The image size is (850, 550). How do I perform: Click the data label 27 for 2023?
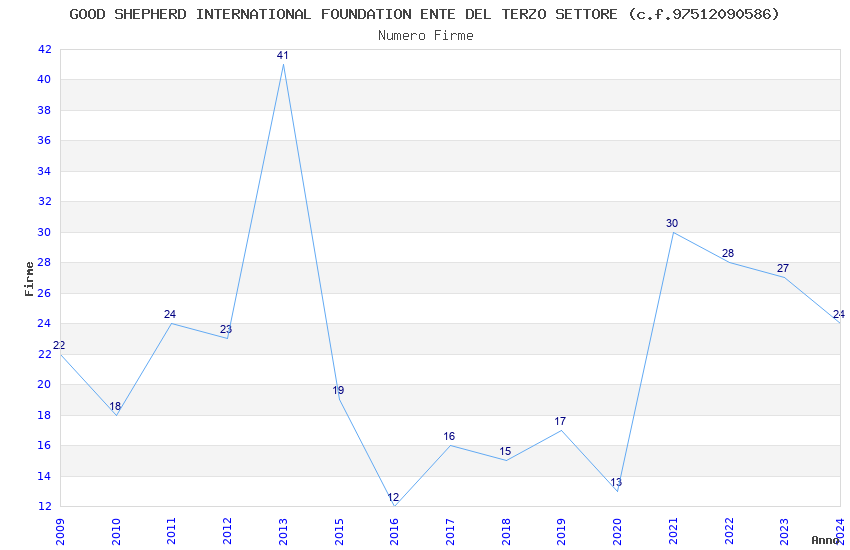[x=783, y=268]
